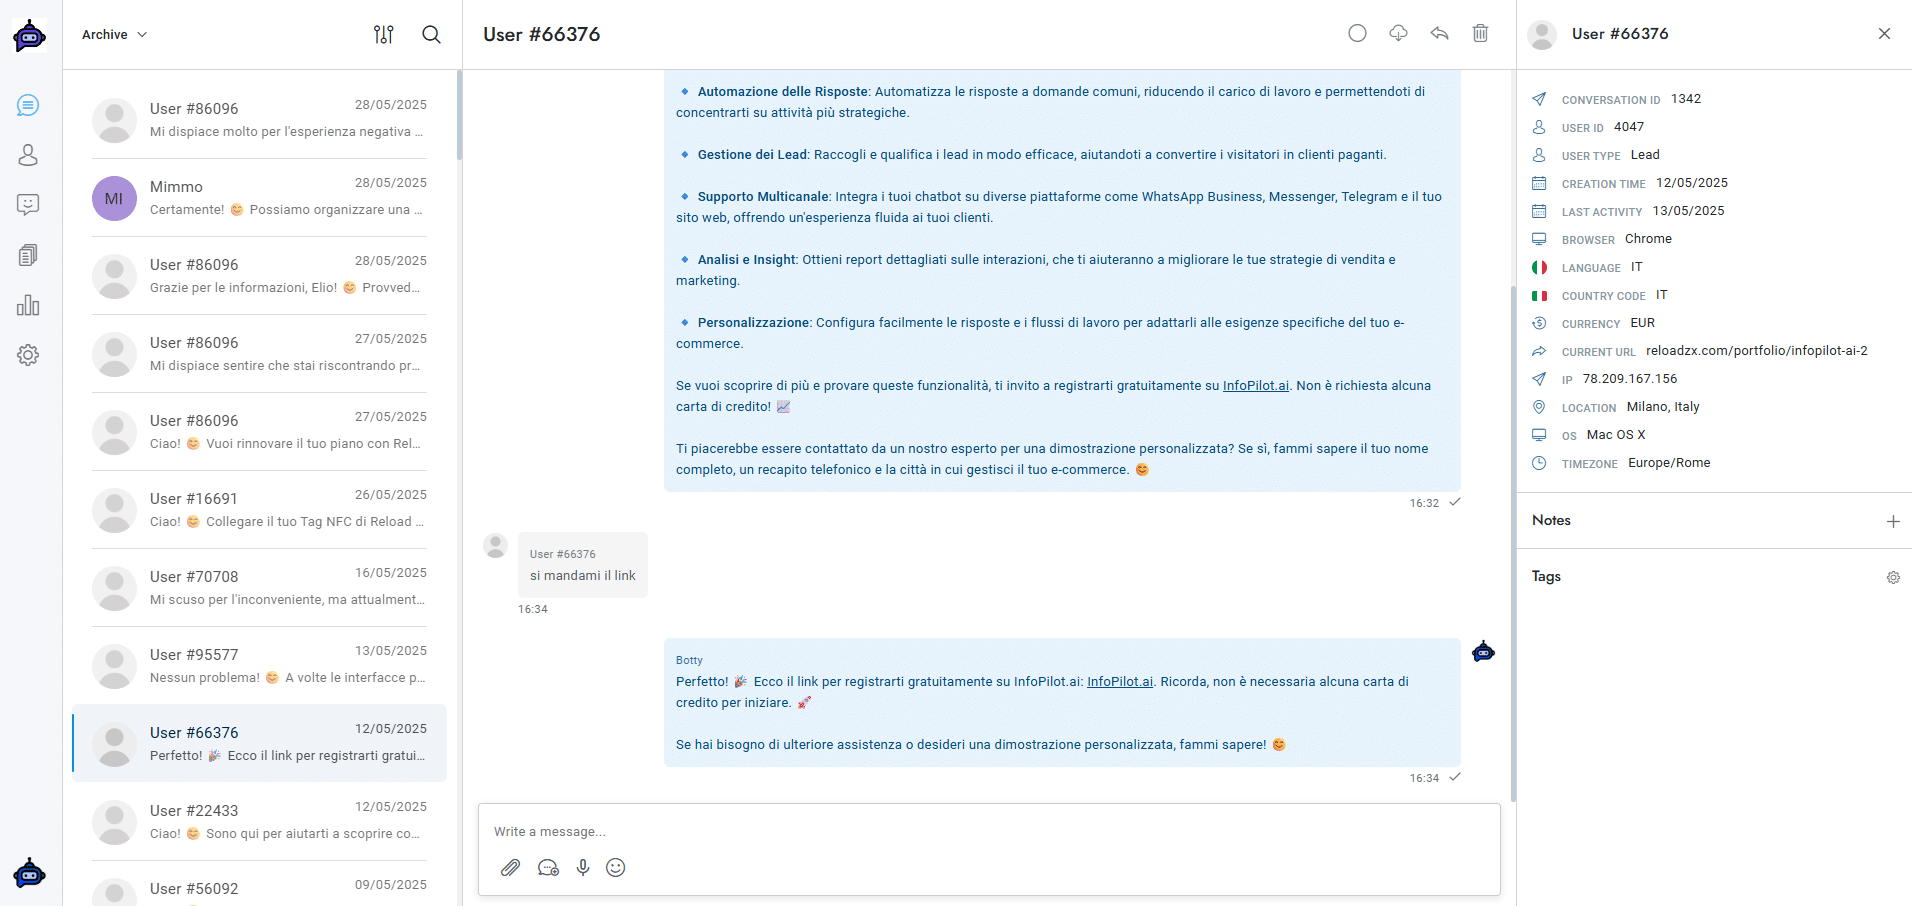Restore conversation to inbox with arrow icon
This screenshot has width=1912, height=906.
(x=1439, y=33)
